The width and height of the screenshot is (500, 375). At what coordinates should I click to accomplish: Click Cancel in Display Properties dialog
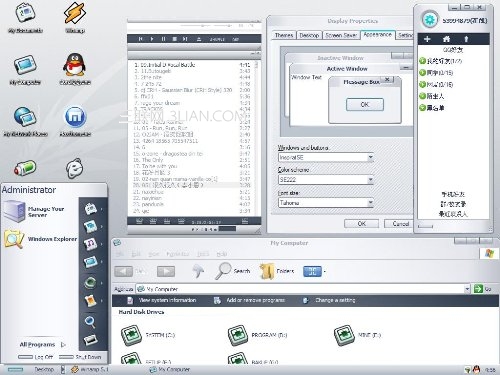[400, 223]
